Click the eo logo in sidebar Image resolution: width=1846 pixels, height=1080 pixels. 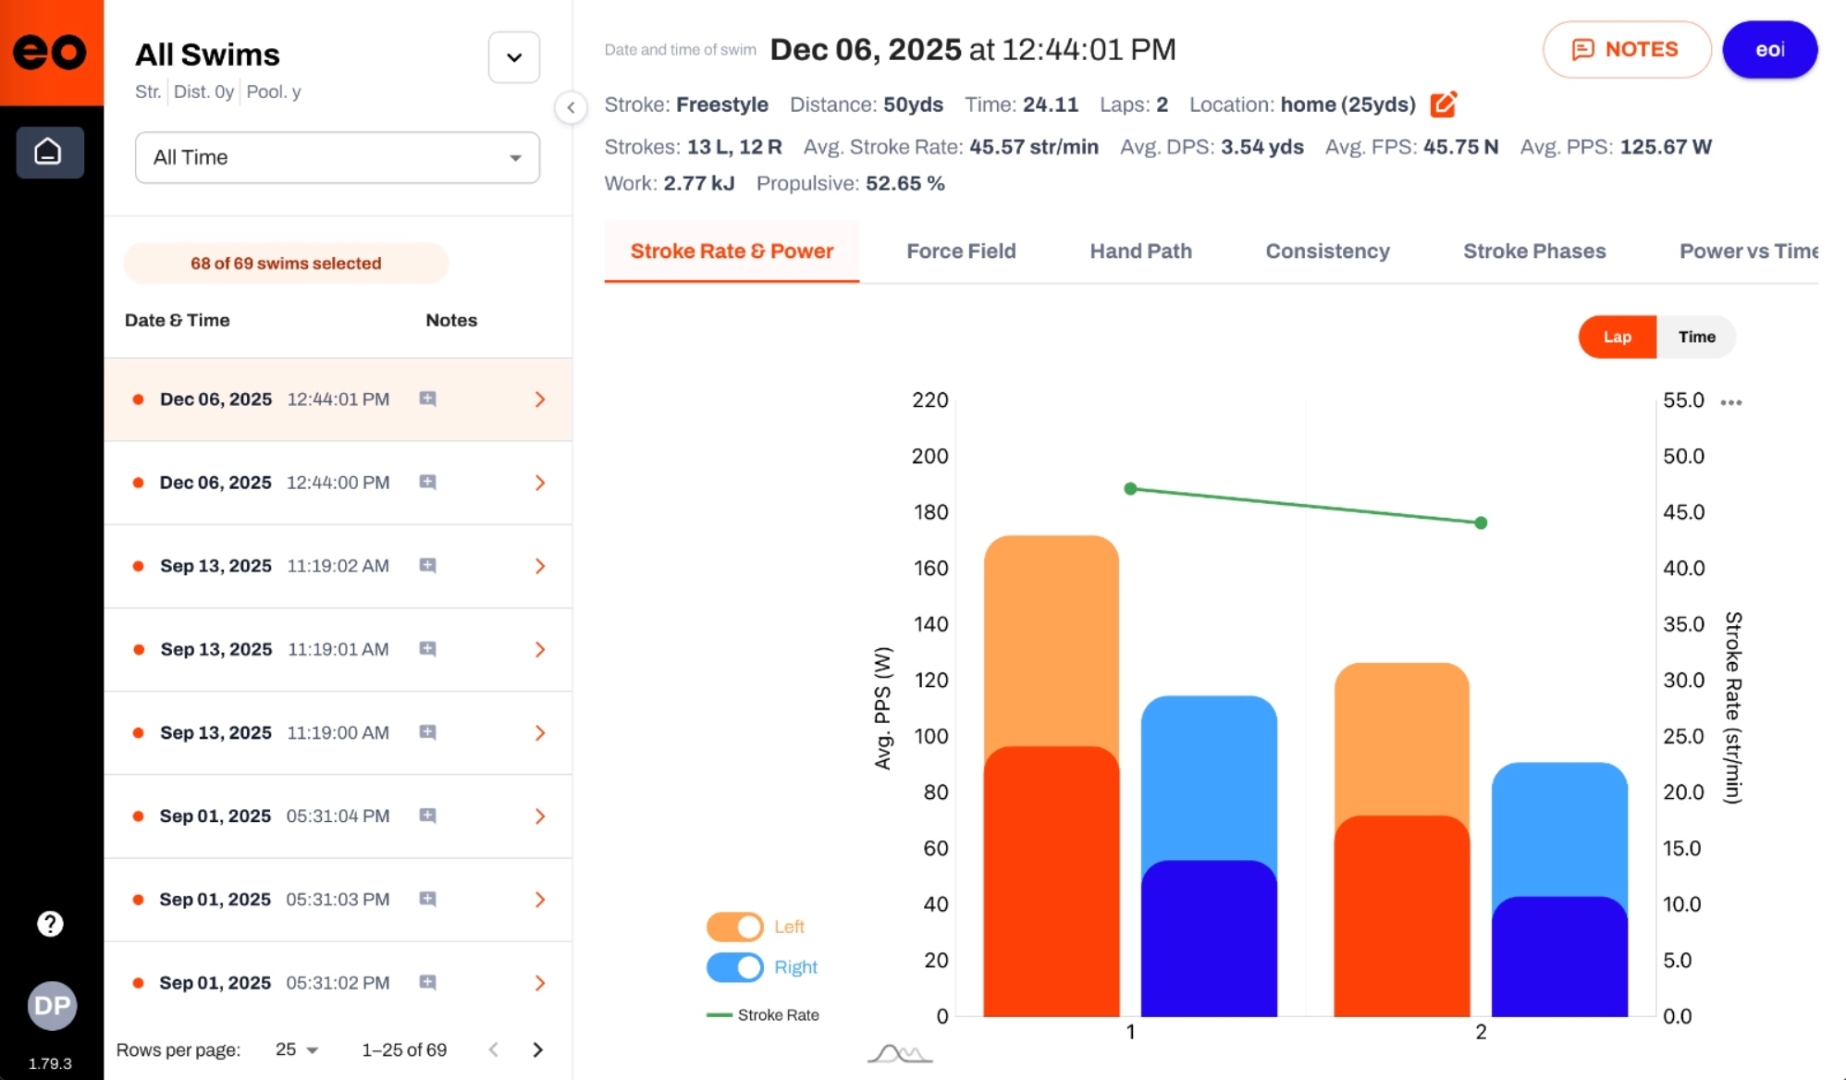pyautogui.click(x=50, y=52)
